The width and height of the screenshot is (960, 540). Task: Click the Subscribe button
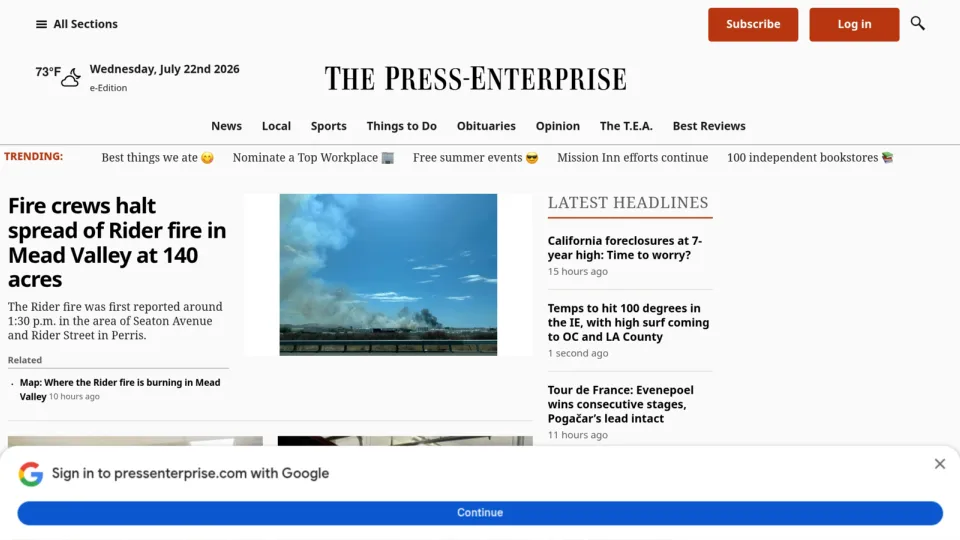click(753, 24)
